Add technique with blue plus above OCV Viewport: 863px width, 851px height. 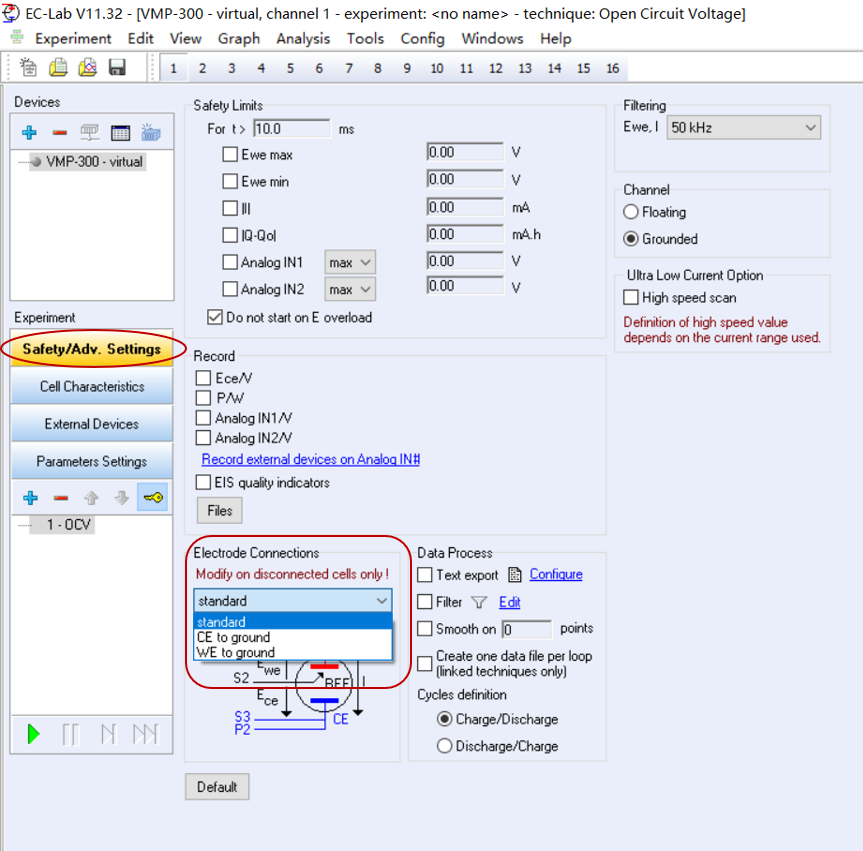(x=30, y=498)
